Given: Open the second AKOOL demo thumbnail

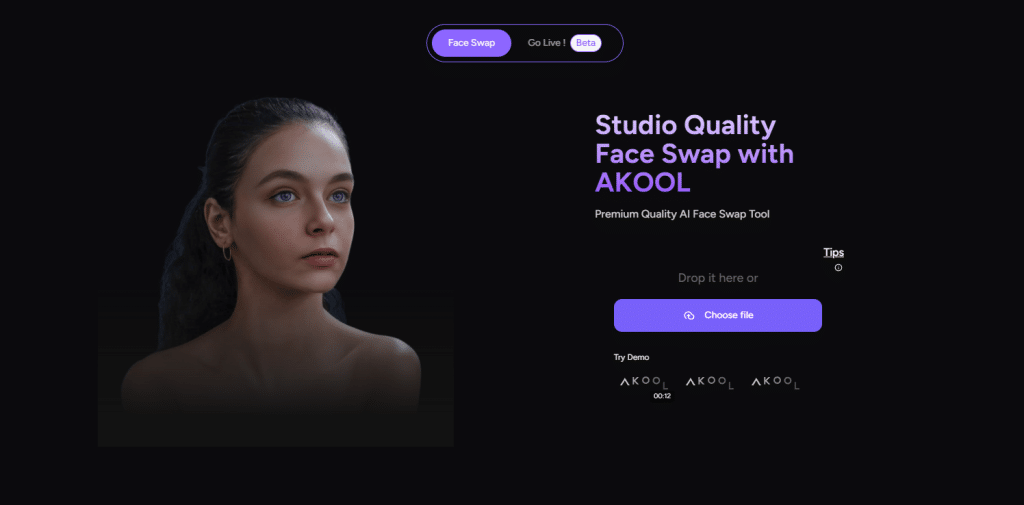Looking at the screenshot, I should 709,383.
